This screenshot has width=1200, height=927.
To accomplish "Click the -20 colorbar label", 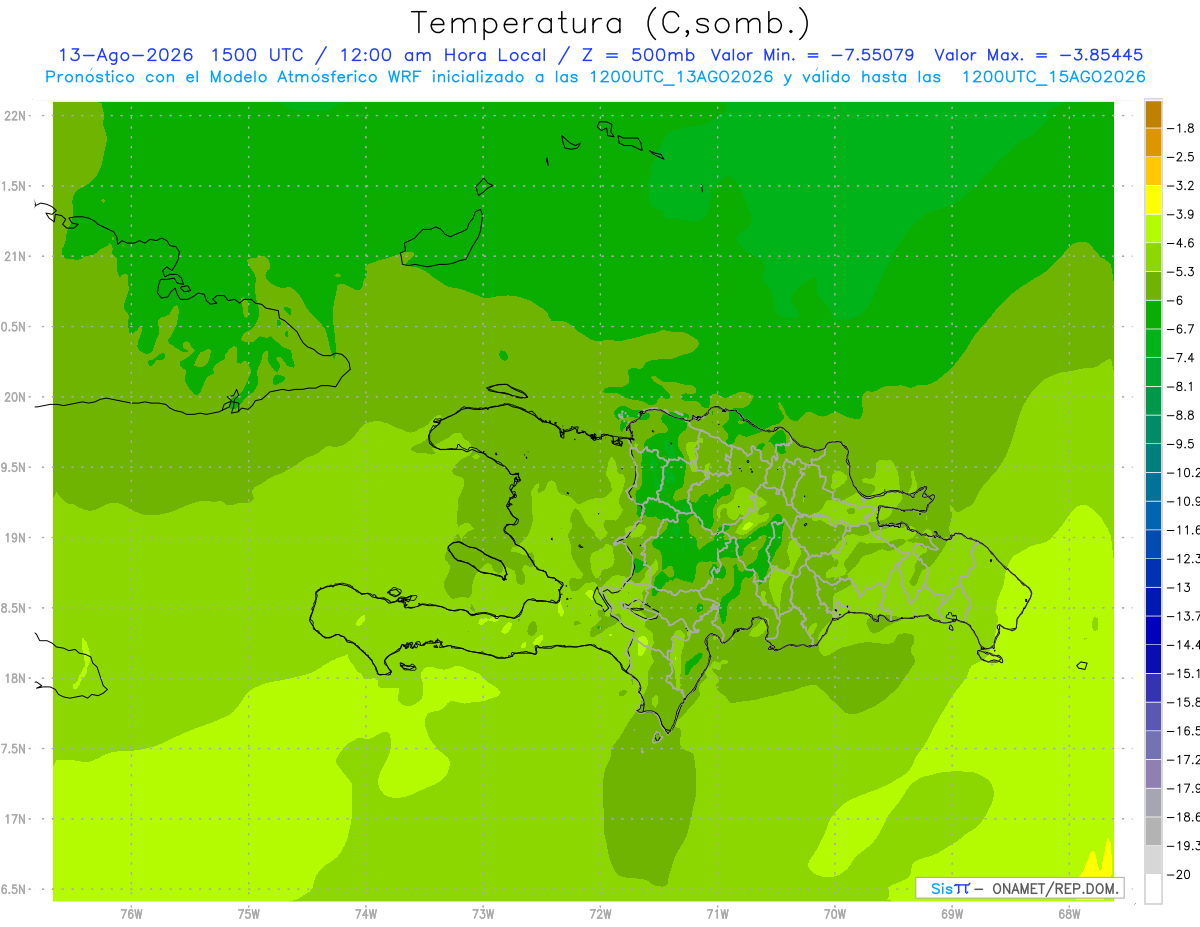I will 1179,874.
